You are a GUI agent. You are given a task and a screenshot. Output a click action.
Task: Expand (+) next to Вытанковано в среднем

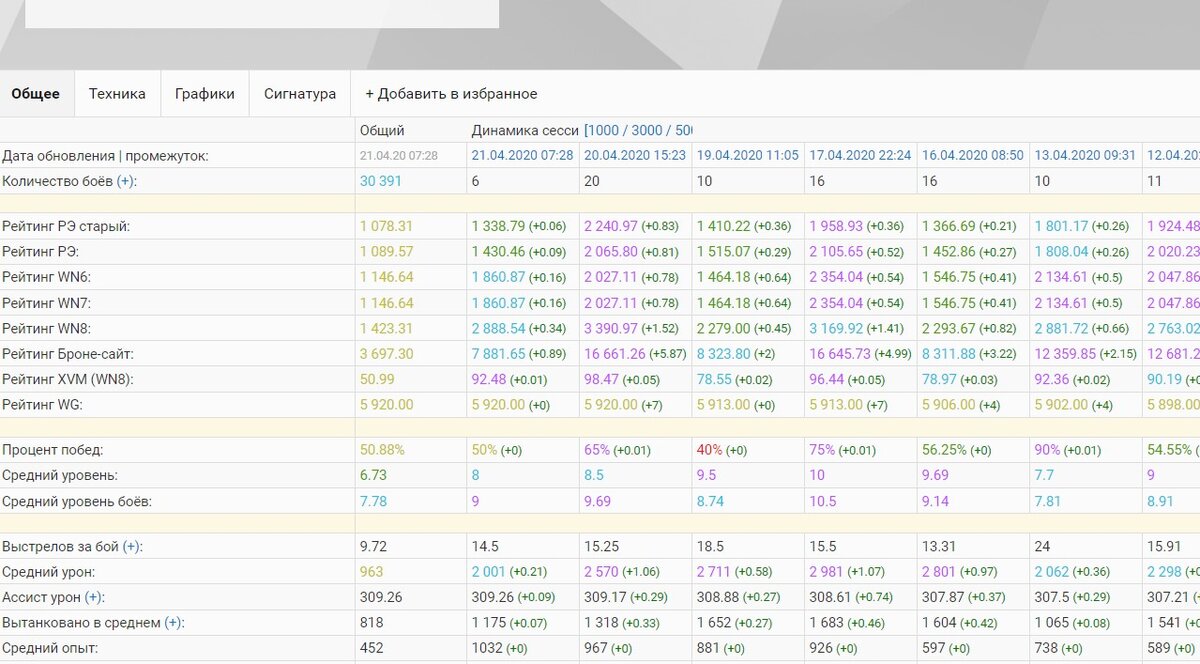click(x=173, y=623)
